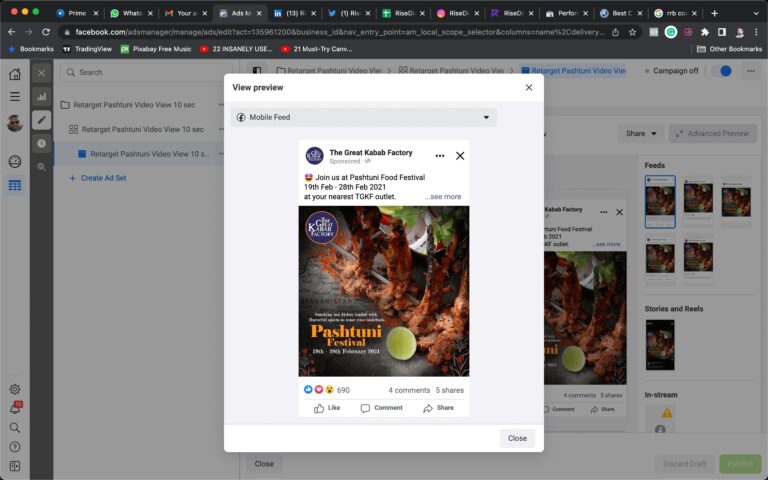Click the Share arrow icon in preview
Image resolution: width=768 pixels, height=480 pixels.
[428, 408]
